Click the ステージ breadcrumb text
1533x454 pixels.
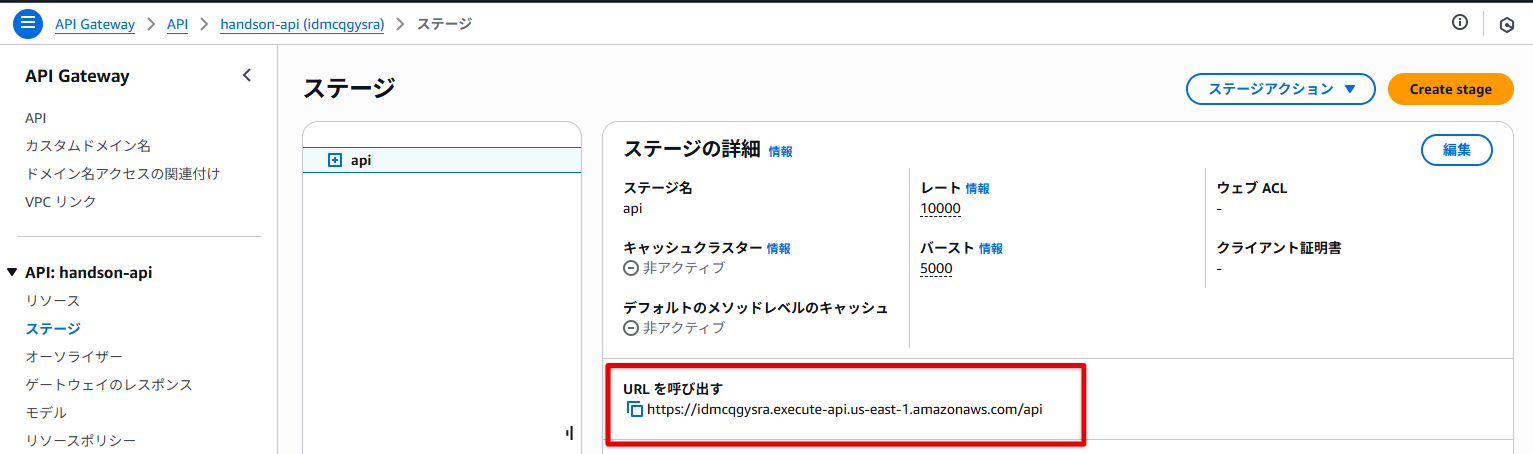[444, 24]
